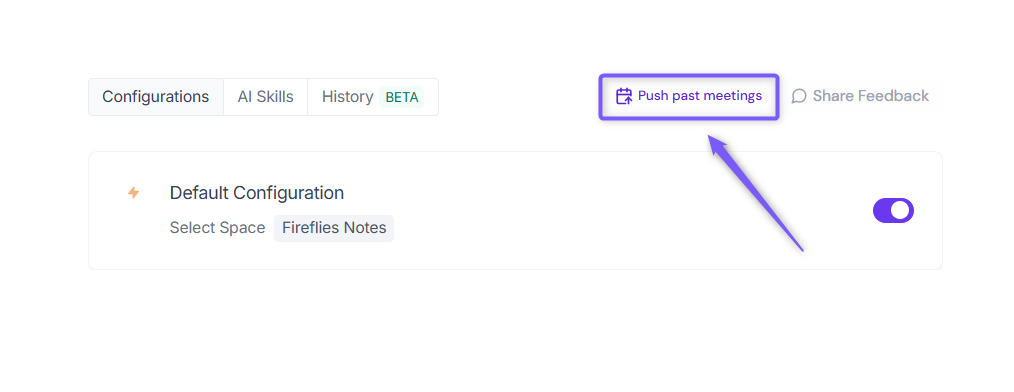Switch to the AI Skills tab
1014x392 pixels.
point(265,97)
